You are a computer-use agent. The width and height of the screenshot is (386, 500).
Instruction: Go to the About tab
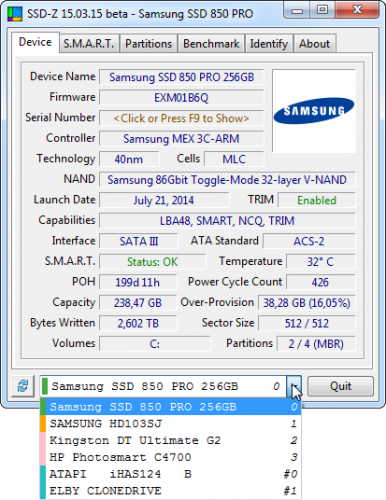click(x=314, y=44)
